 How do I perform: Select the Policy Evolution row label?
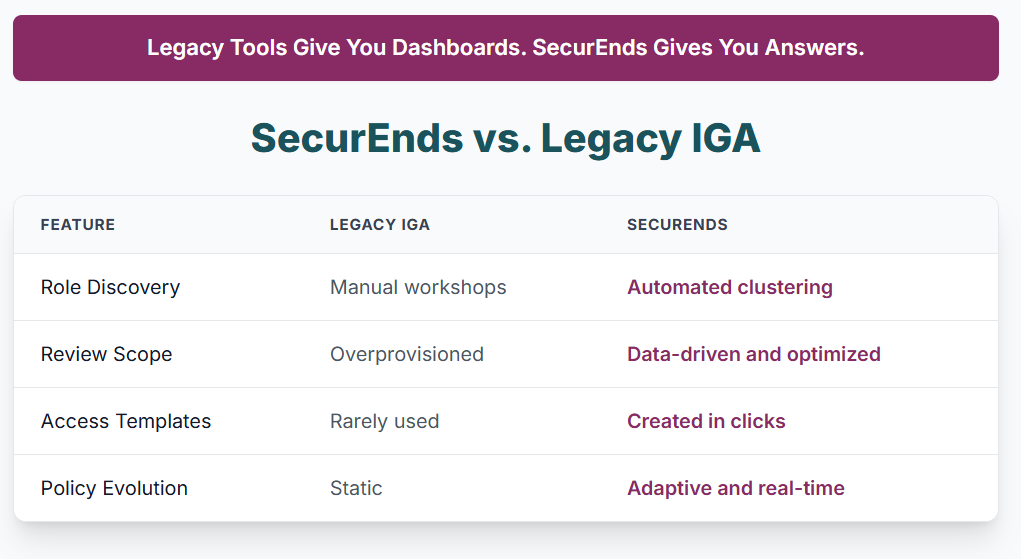[114, 489]
